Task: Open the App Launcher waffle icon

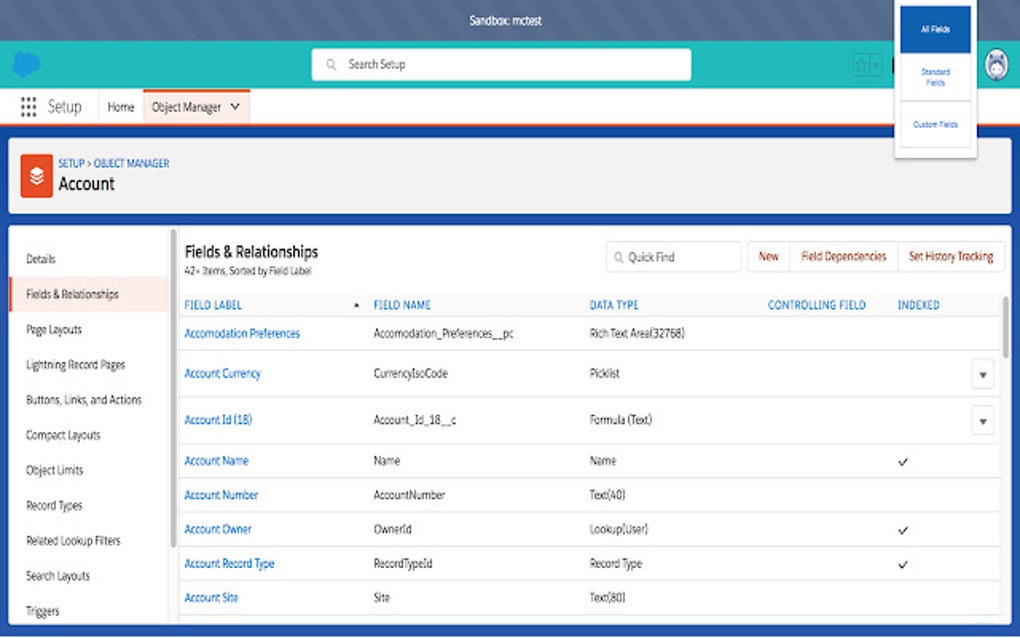Action: [x=27, y=106]
